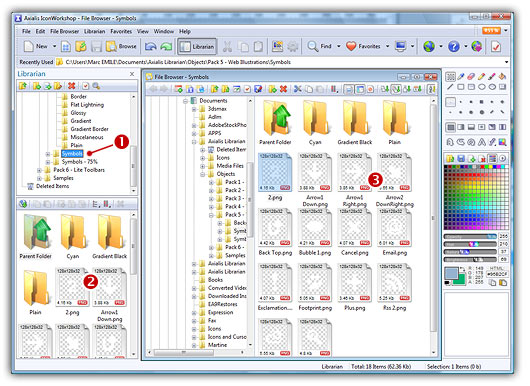Image resolution: width=530 pixels, height=386 pixels.
Task: Collapse the Objects folder in File Browser tree
Action: [202, 174]
